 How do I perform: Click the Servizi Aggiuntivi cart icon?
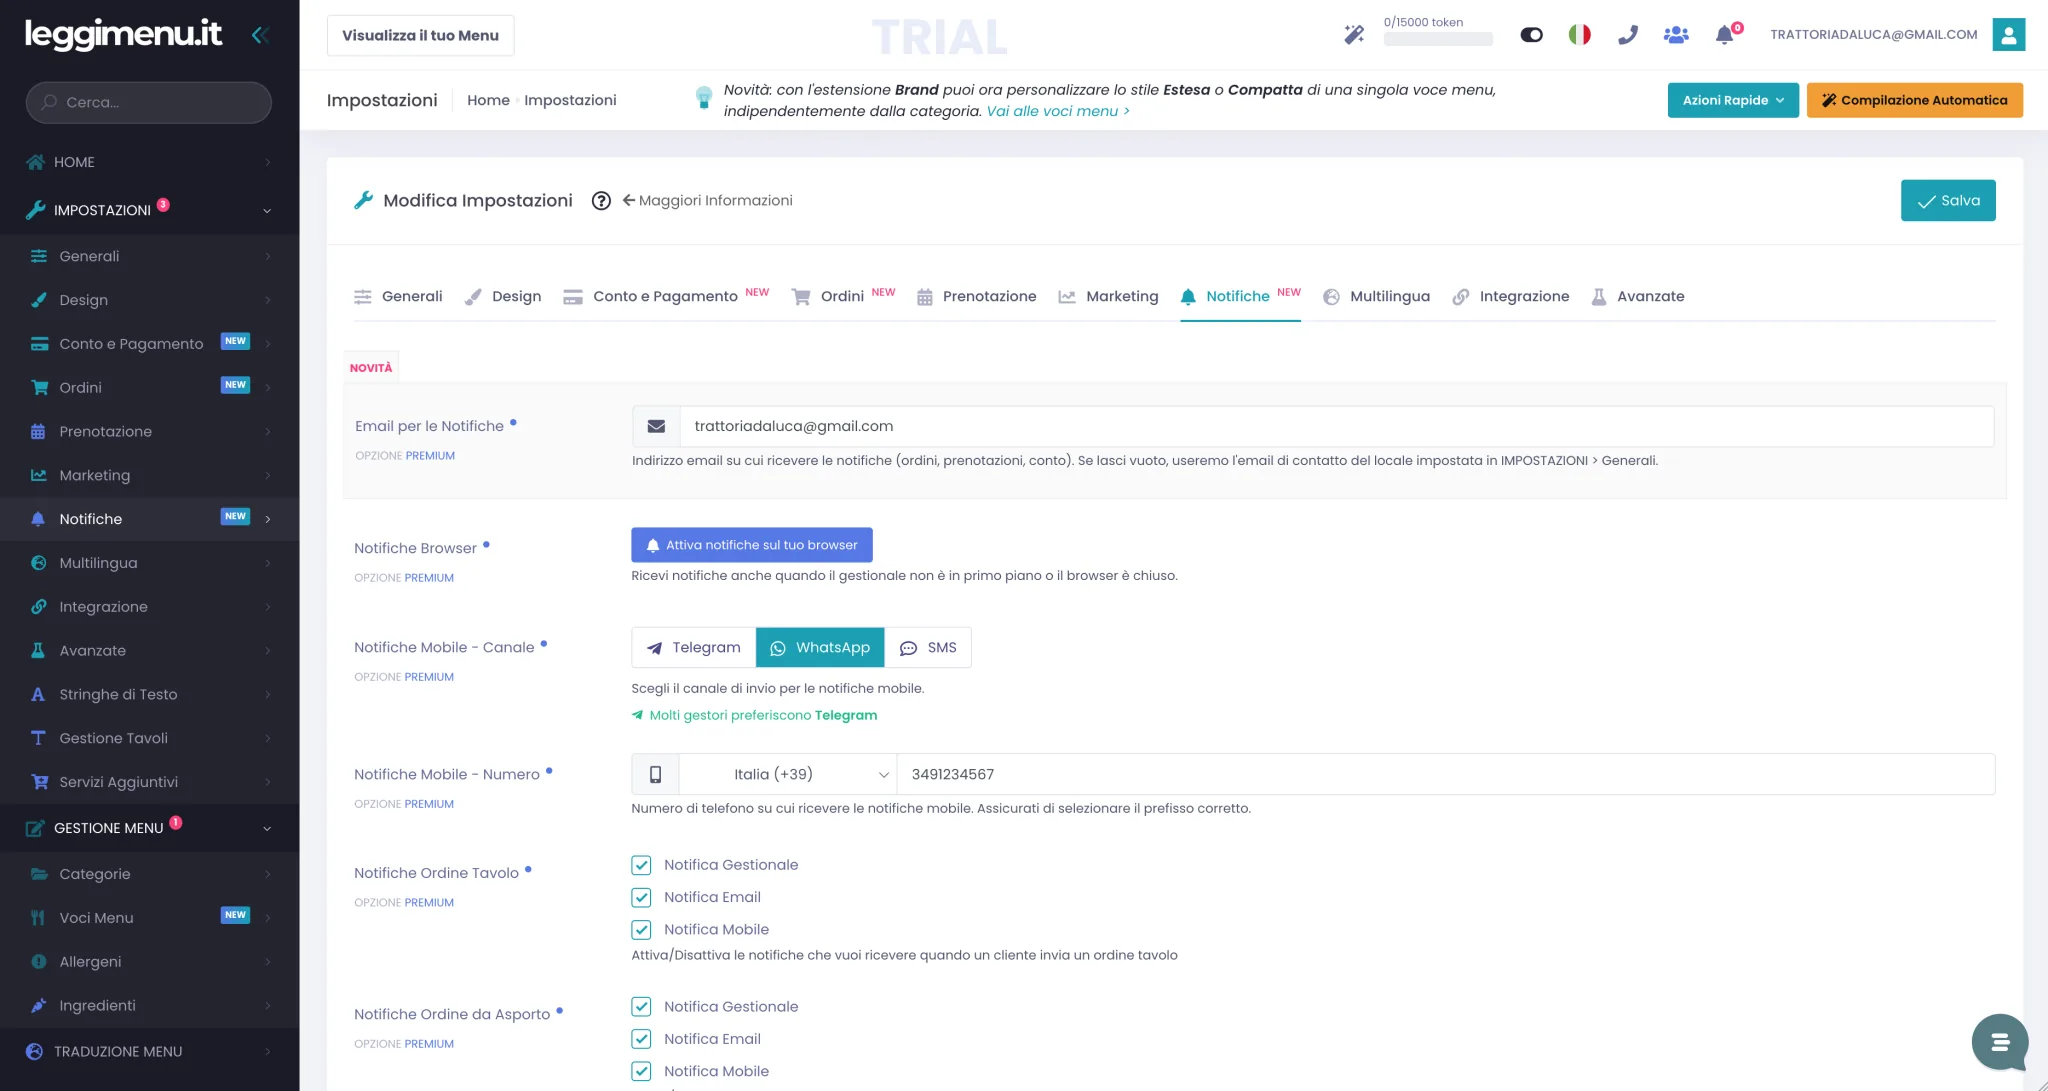tap(39, 782)
